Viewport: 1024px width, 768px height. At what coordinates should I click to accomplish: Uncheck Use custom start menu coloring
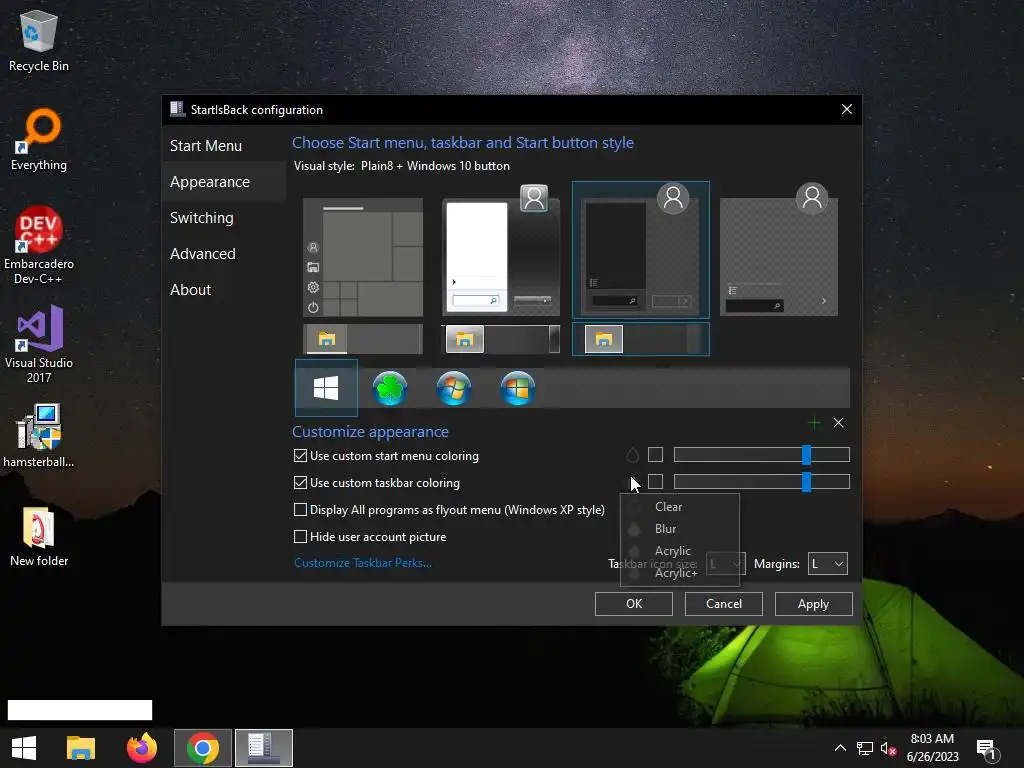tap(300, 456)
